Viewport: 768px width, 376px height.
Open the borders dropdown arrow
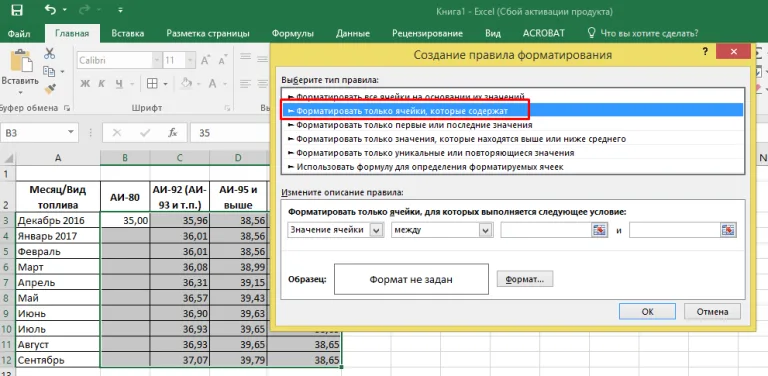[166, 84]
